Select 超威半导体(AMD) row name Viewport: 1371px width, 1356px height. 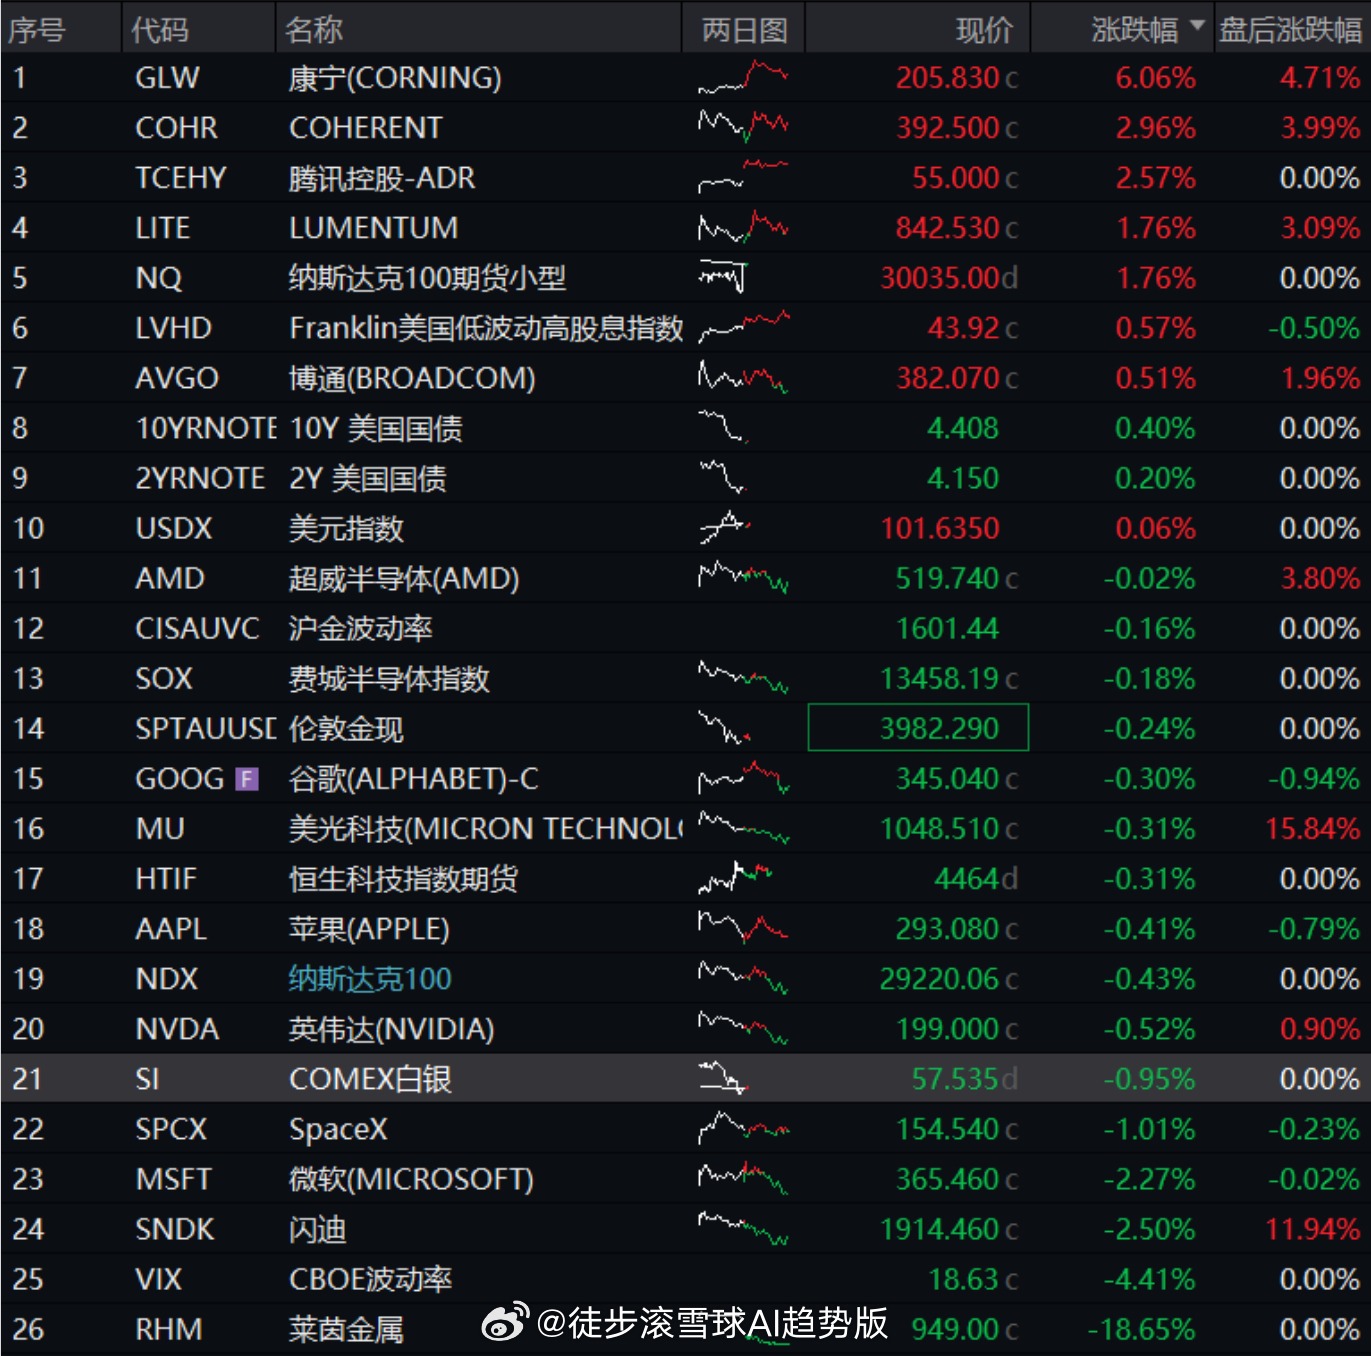(x=404, y=579)
